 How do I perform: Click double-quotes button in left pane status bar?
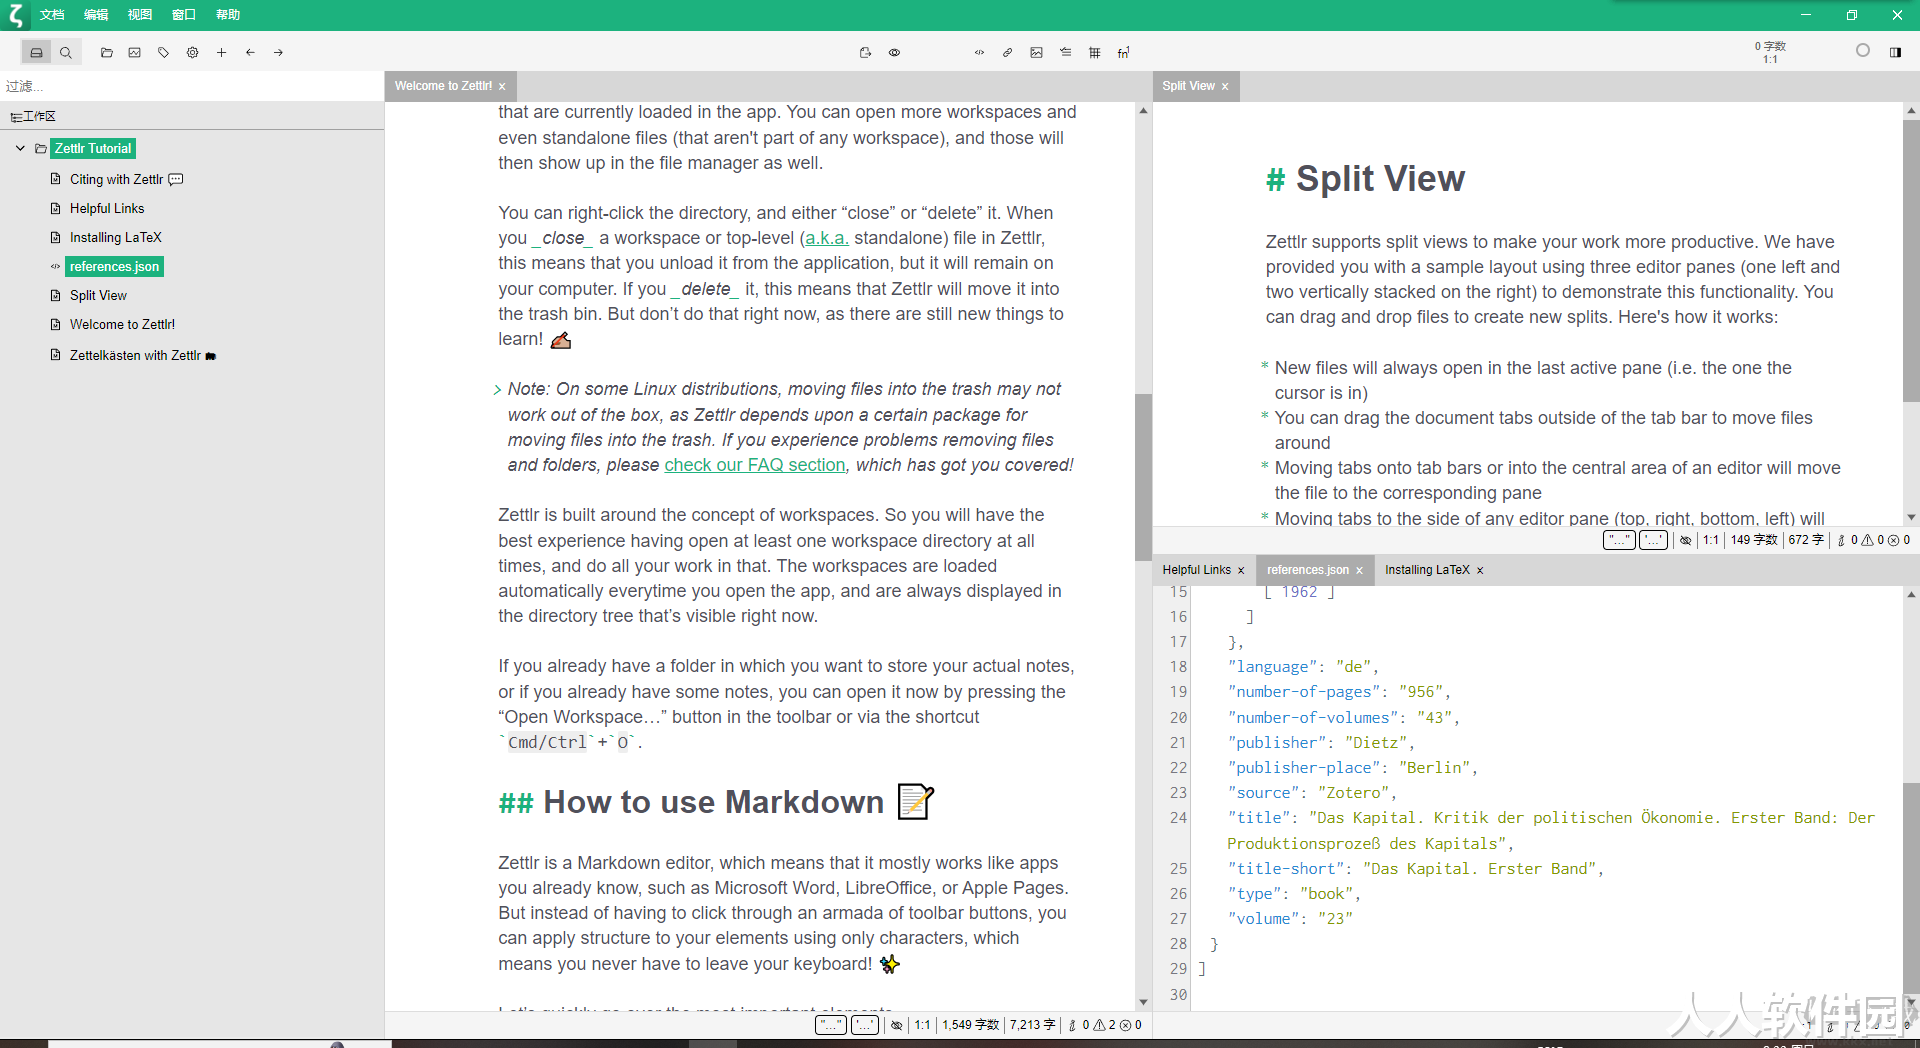831,1025
